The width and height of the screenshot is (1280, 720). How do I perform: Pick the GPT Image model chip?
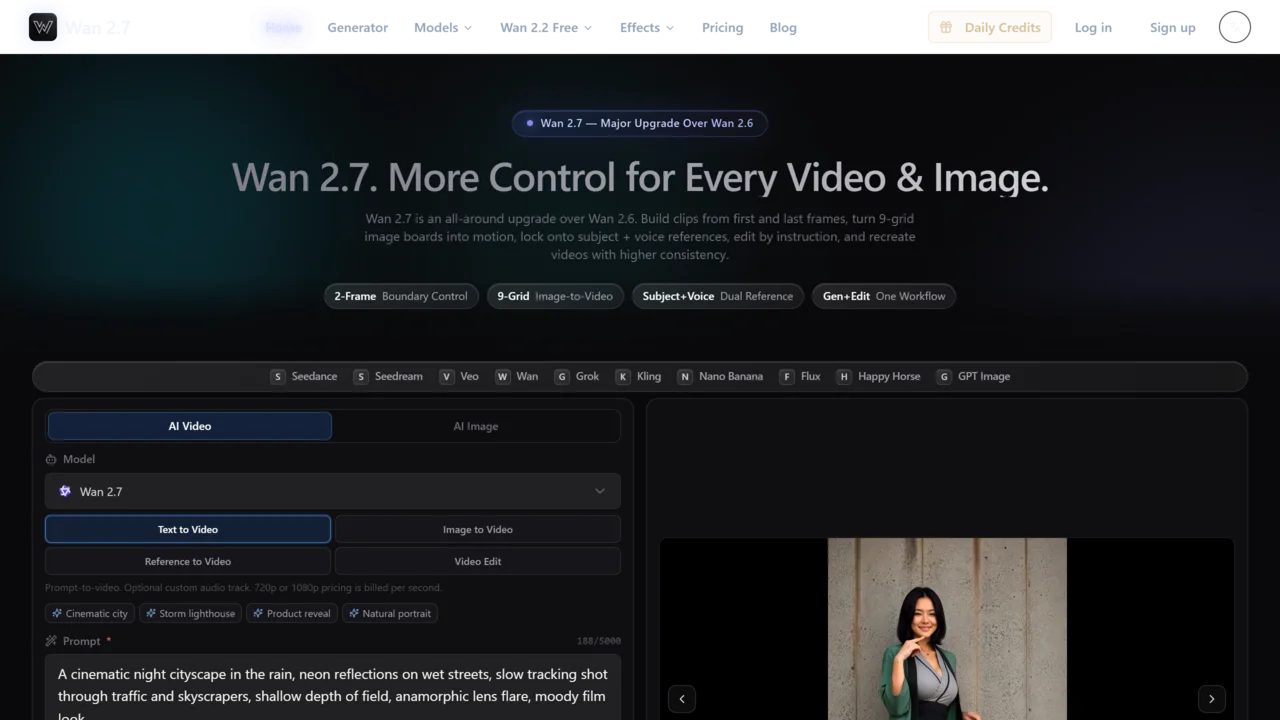pos(973,376)
